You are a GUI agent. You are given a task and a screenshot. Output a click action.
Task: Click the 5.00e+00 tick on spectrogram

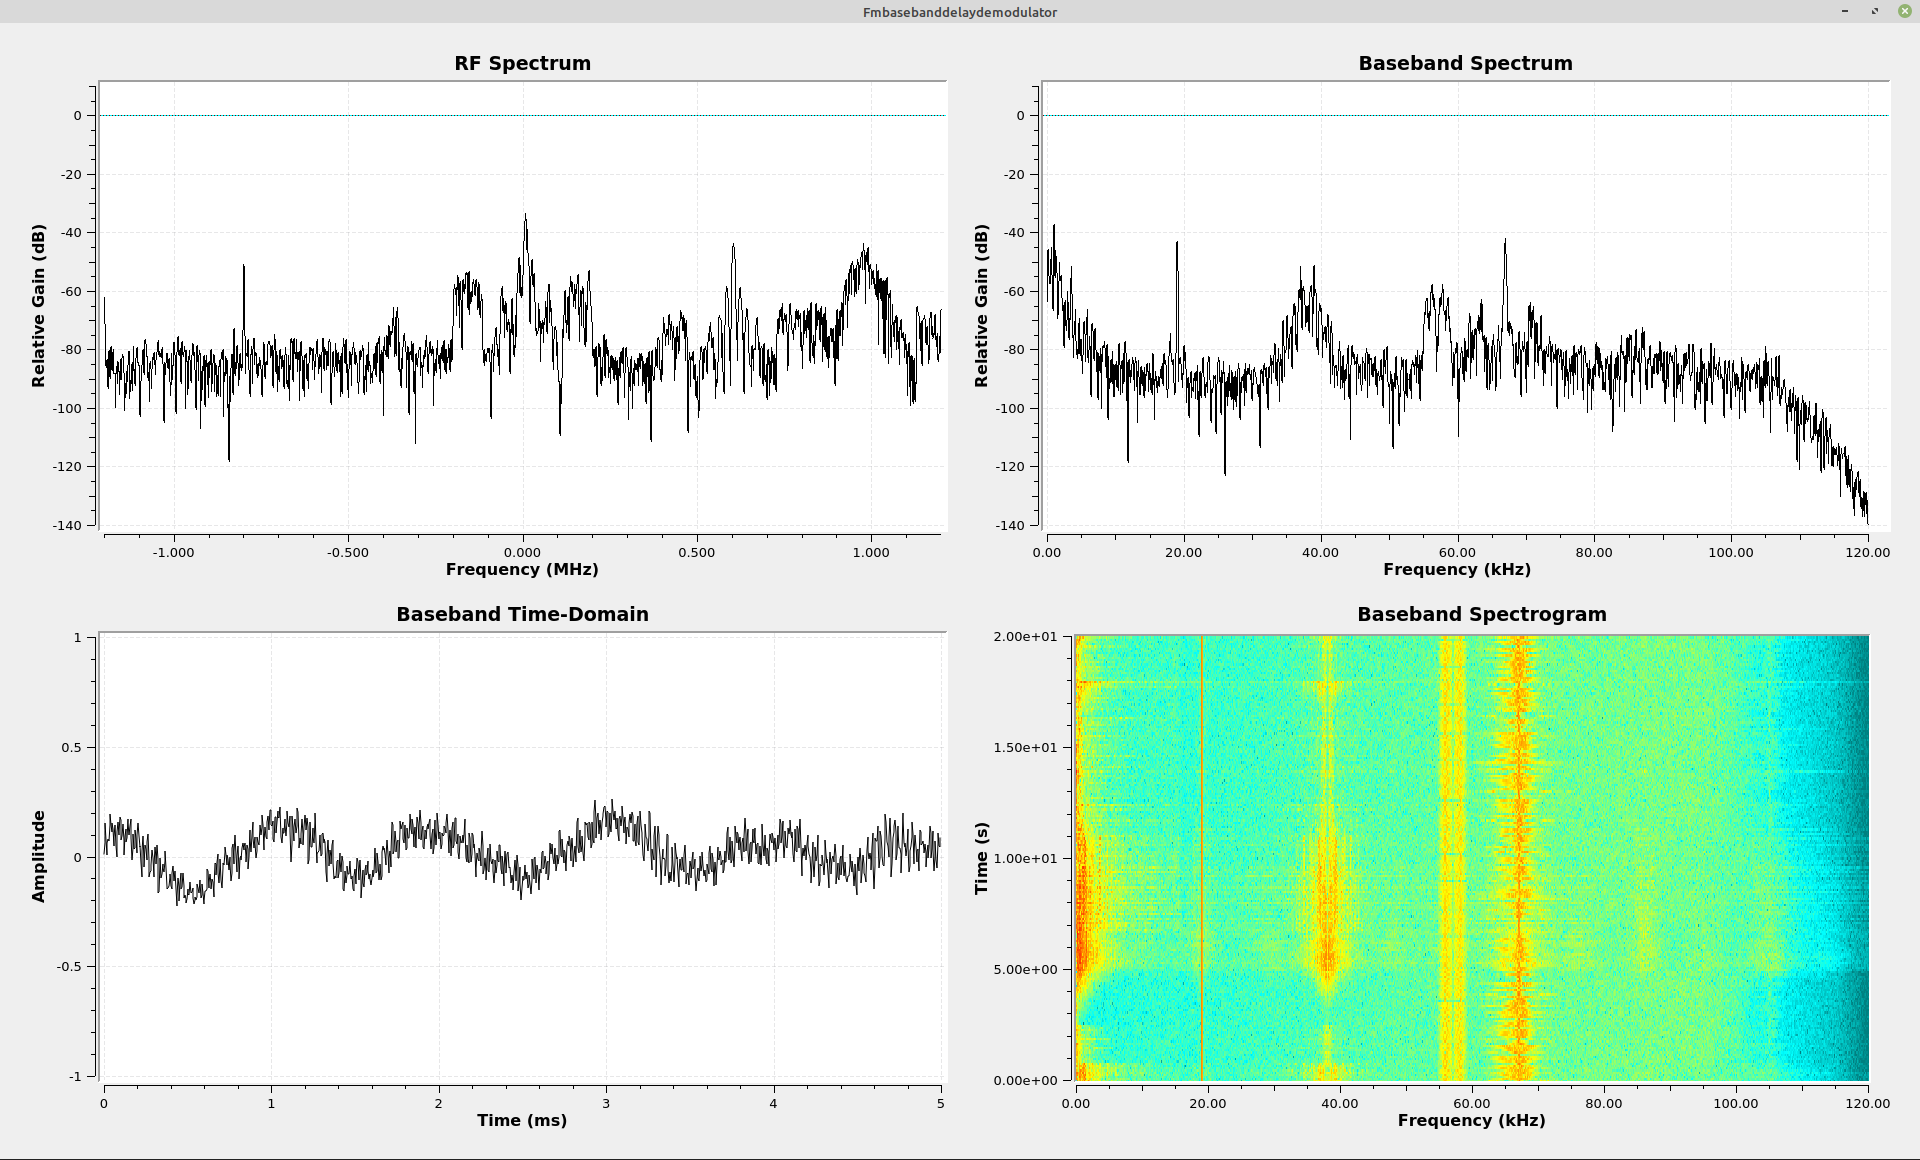point(1025,969)
